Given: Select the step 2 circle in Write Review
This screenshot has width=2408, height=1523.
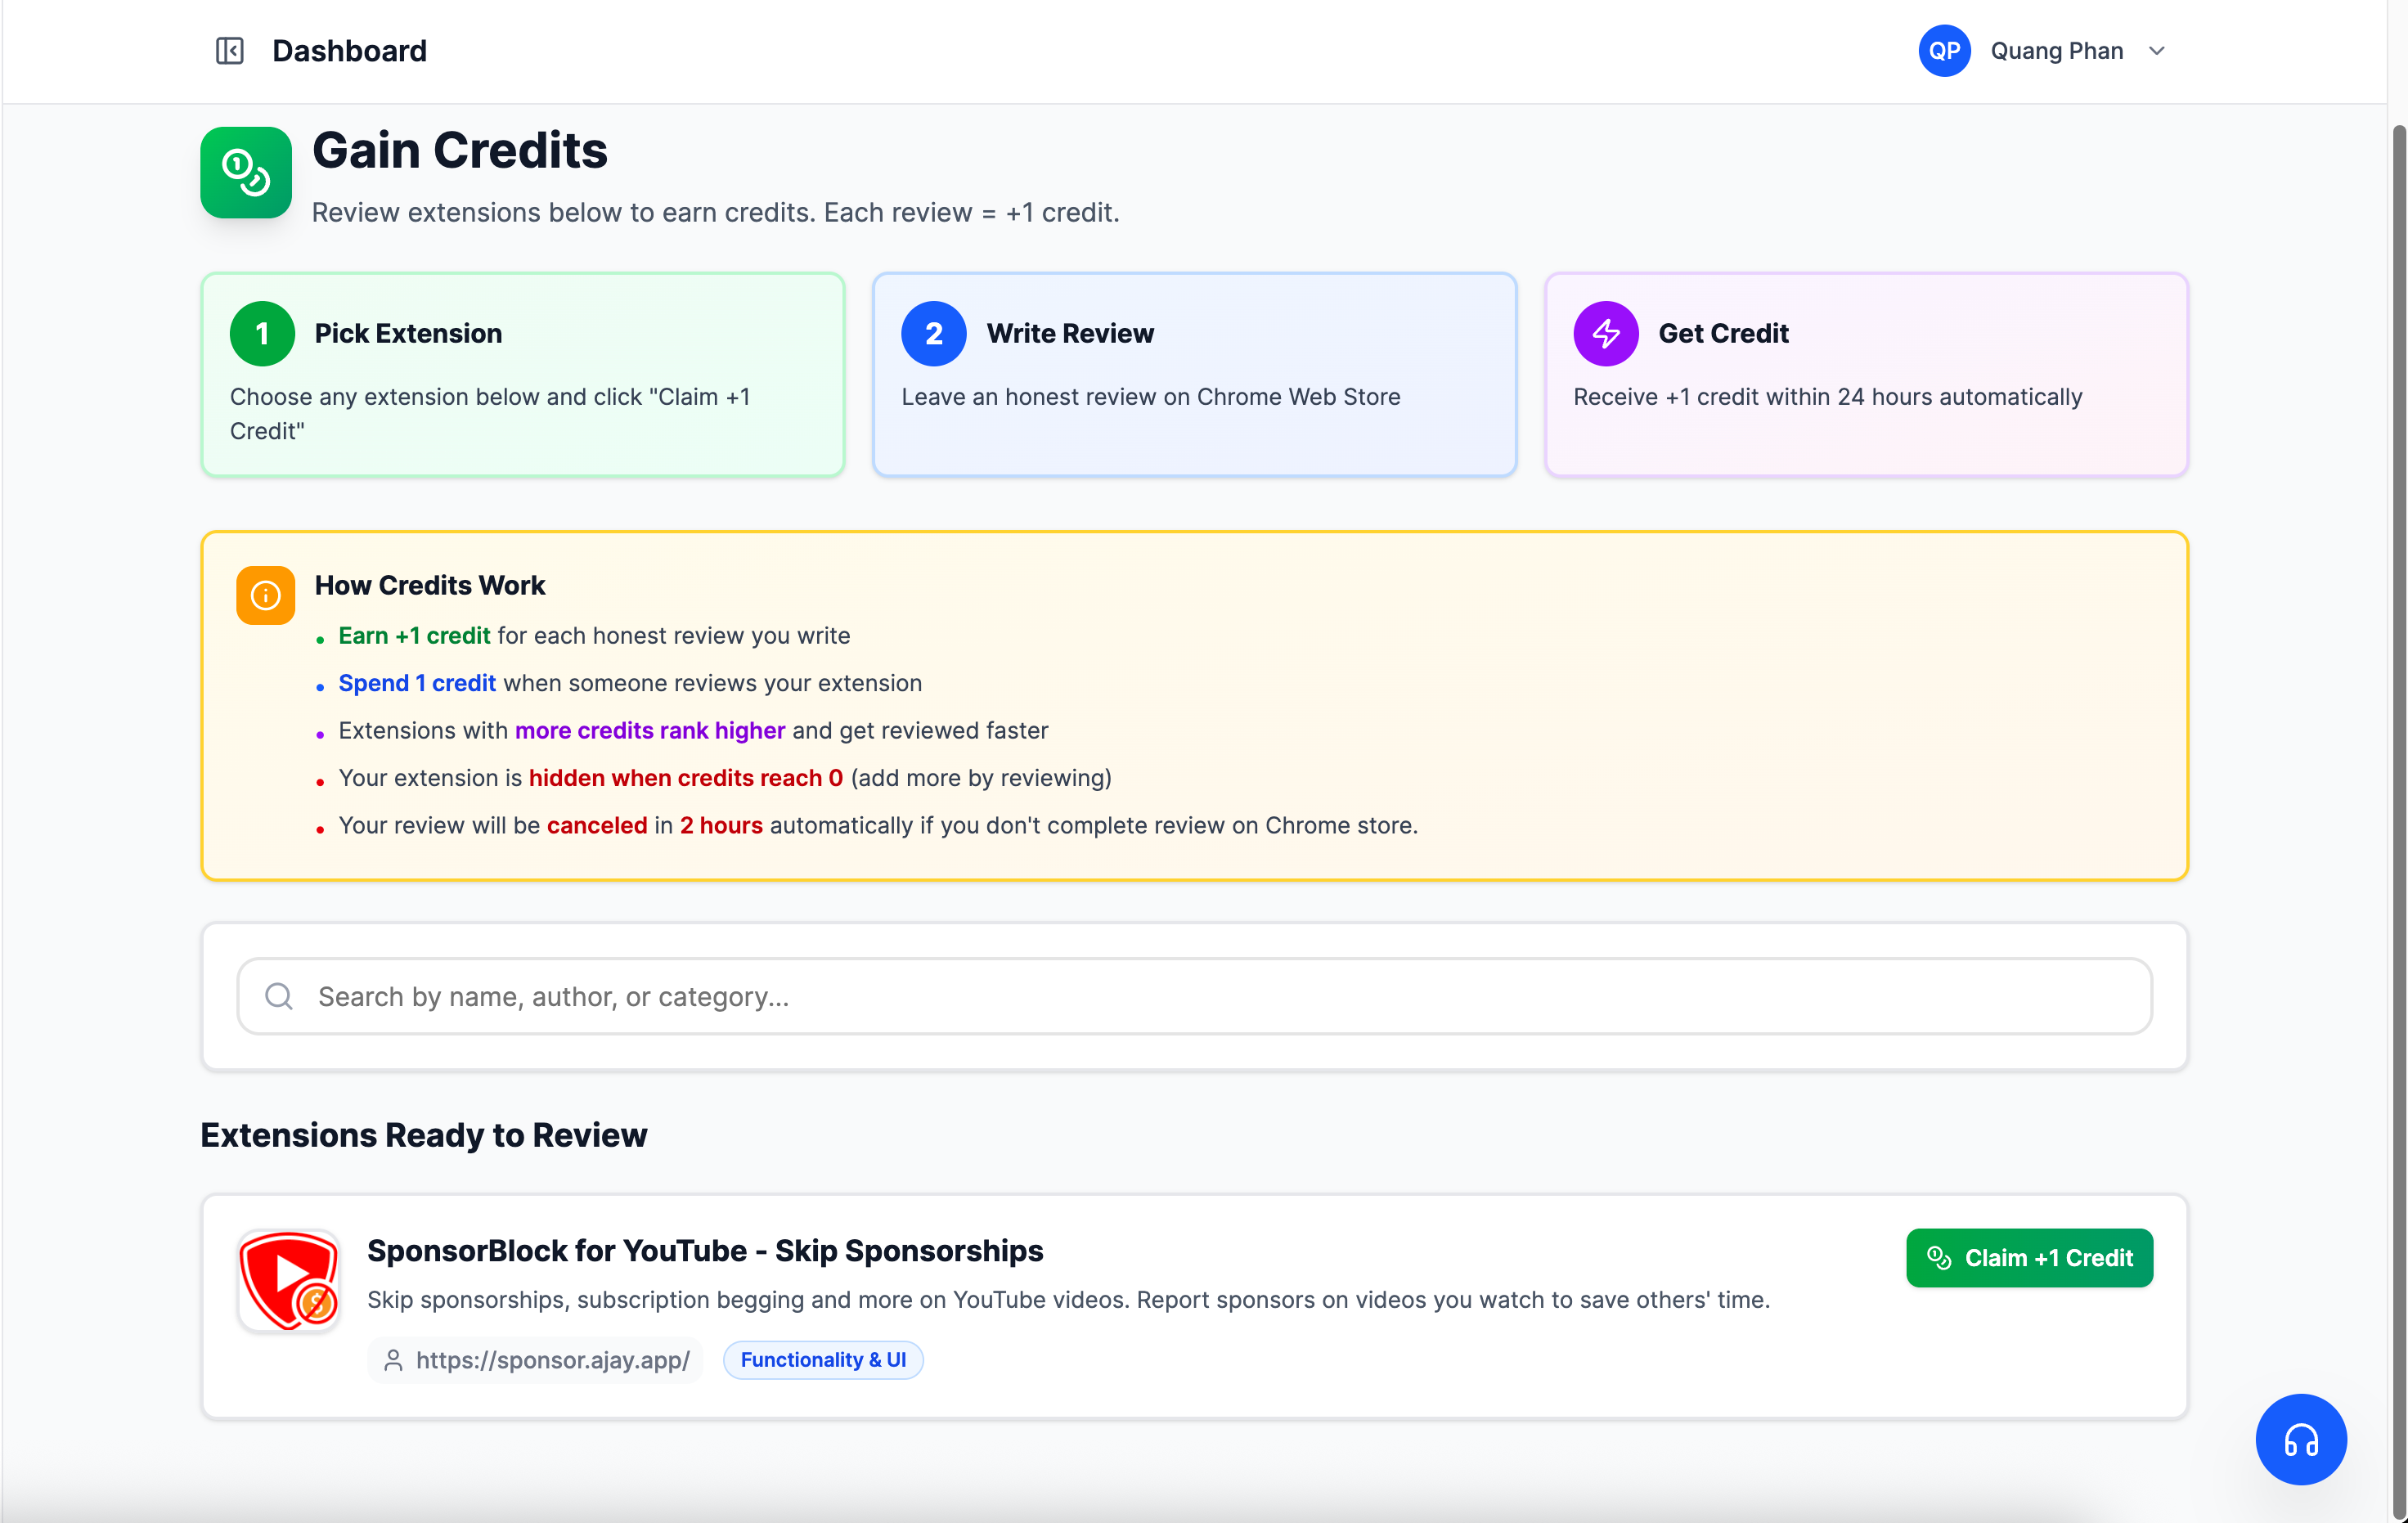Looking at the screenshot, I should point(933,333).
